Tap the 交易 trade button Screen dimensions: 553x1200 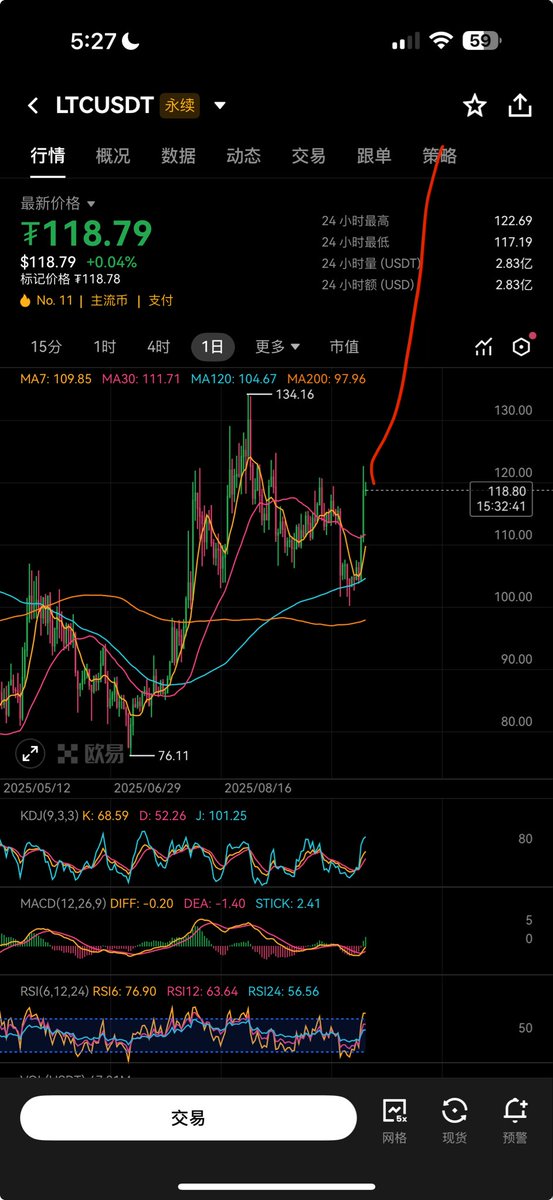point(188,1118)
